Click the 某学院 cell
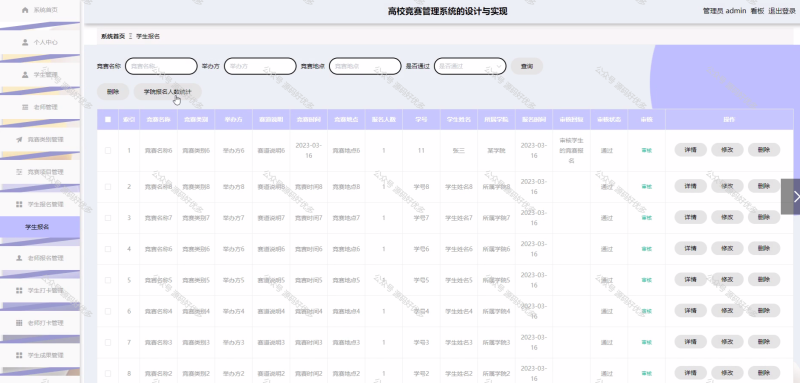 496,150
